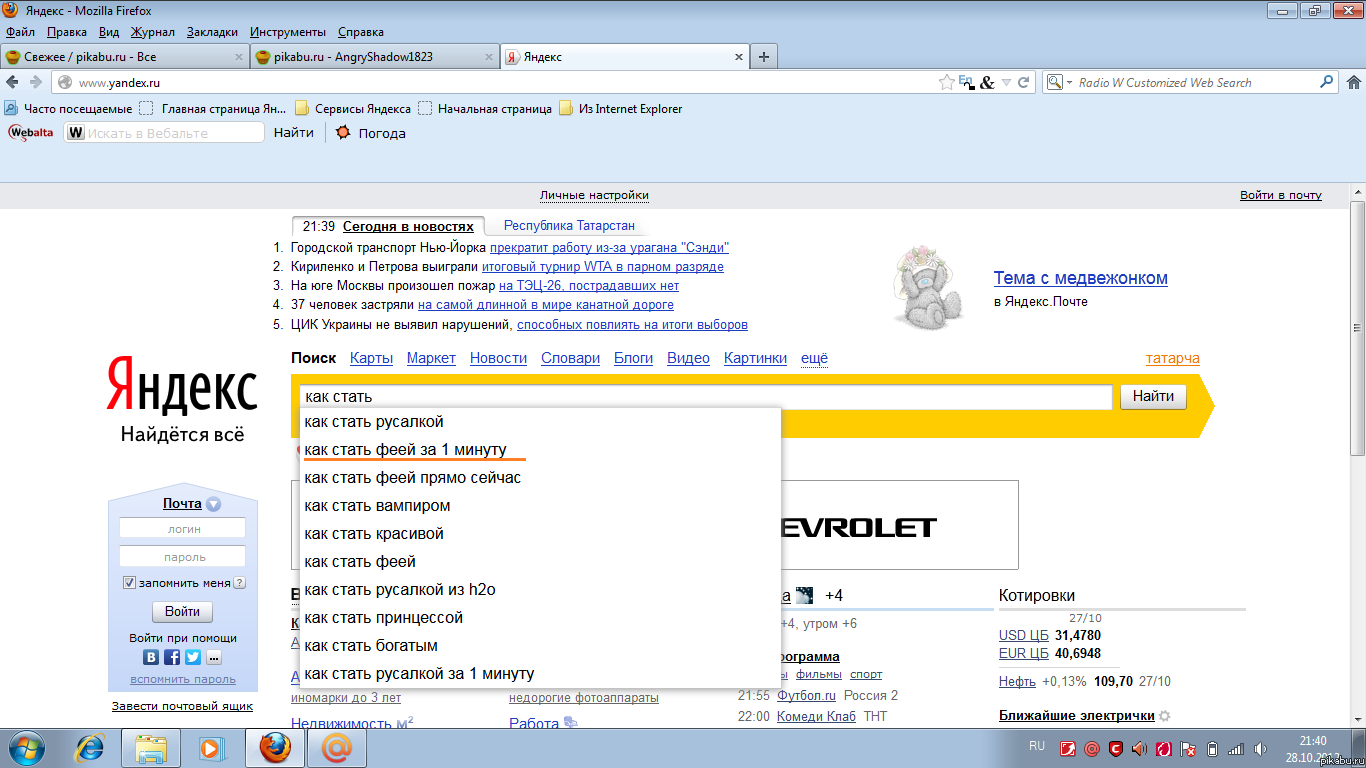
Task: Click the Погода sun icon in toolbar
Action: tap(343, 132)
